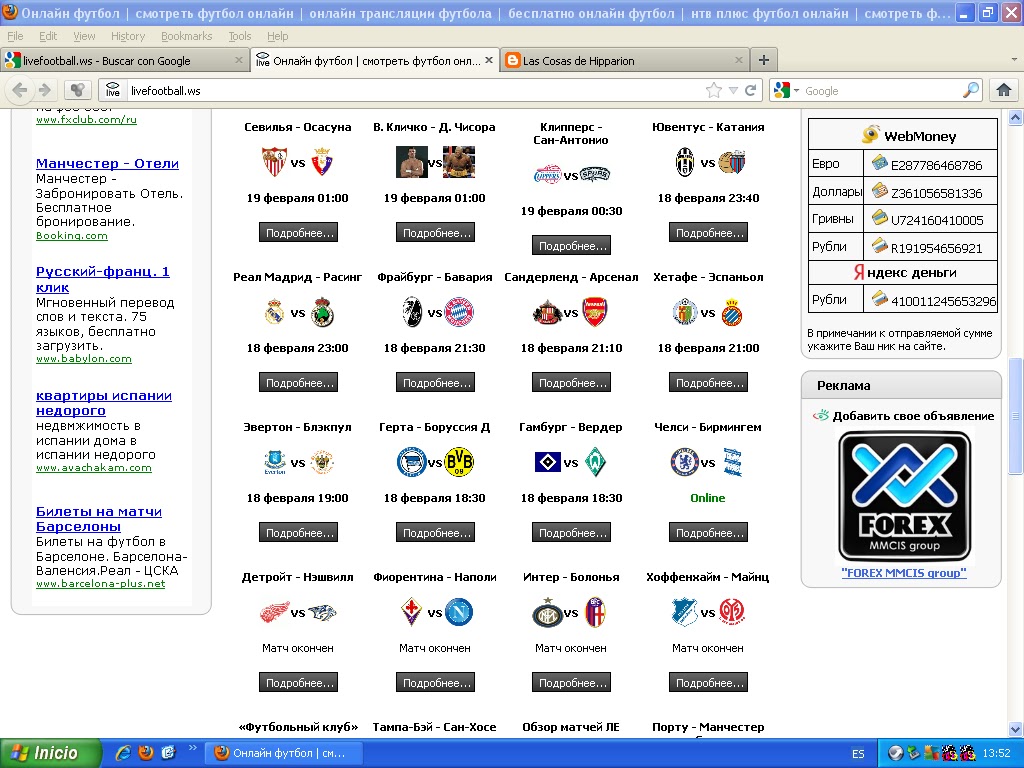
Task: Click Подробнее for Интер - Болонья
Action: (x=571, y=682)
